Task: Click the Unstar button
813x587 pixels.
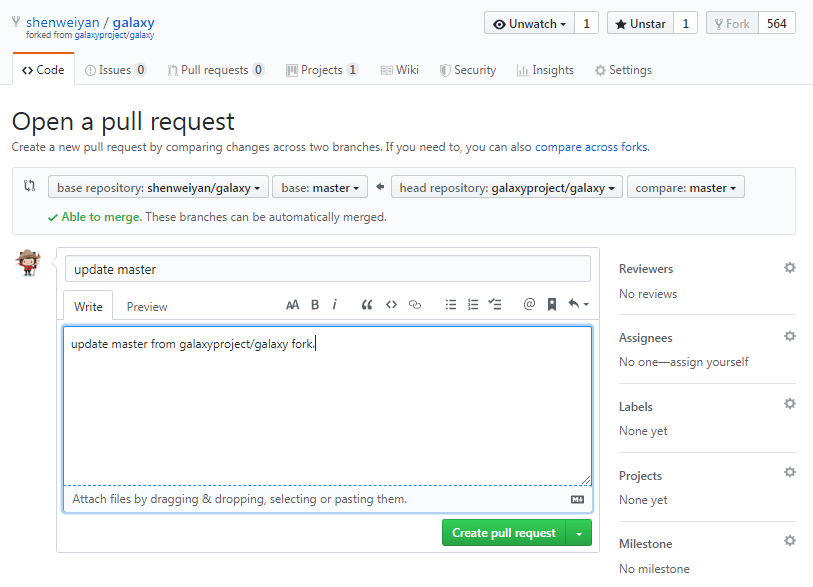Action: tap(640, 23)
